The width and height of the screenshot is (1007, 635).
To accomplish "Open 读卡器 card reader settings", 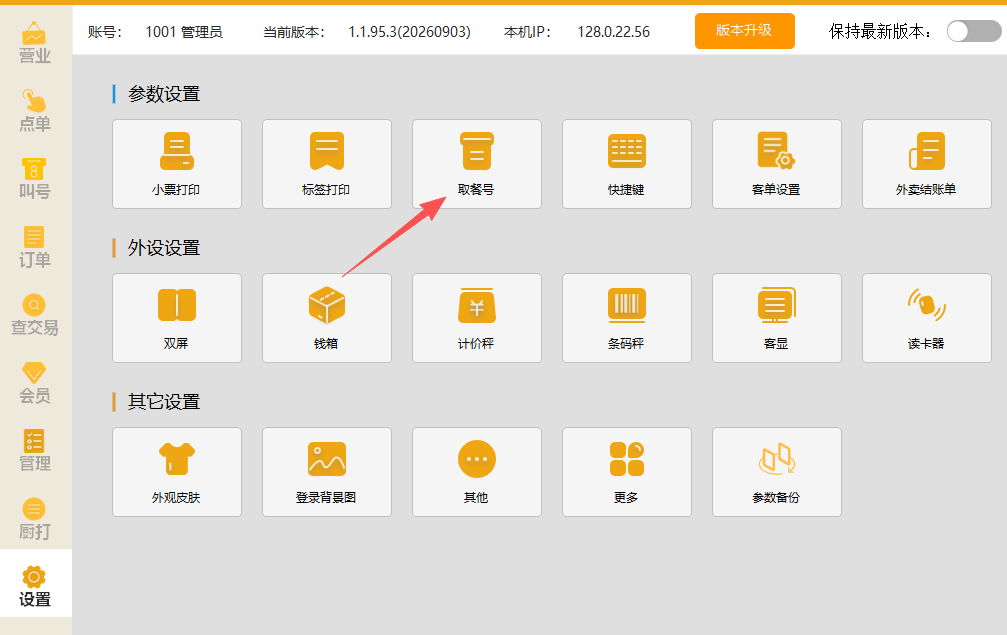I will (x=927, y=318).
